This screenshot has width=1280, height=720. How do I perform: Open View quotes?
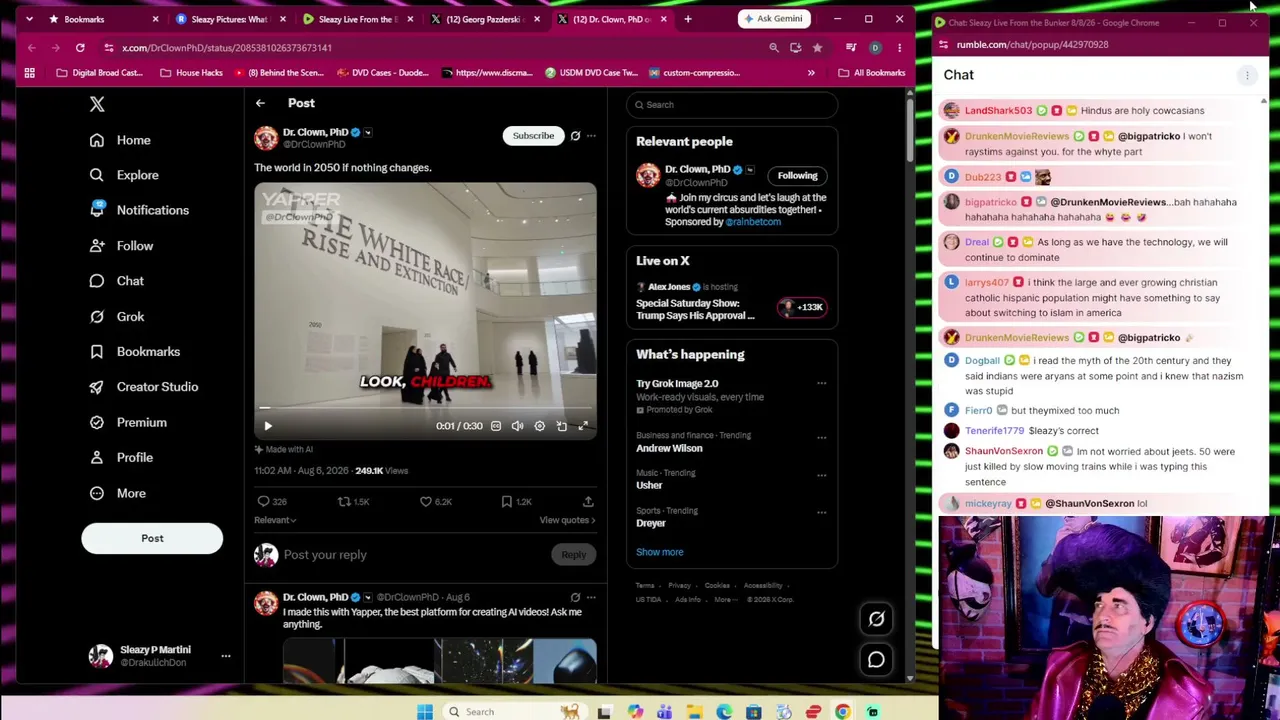[567, 520]
